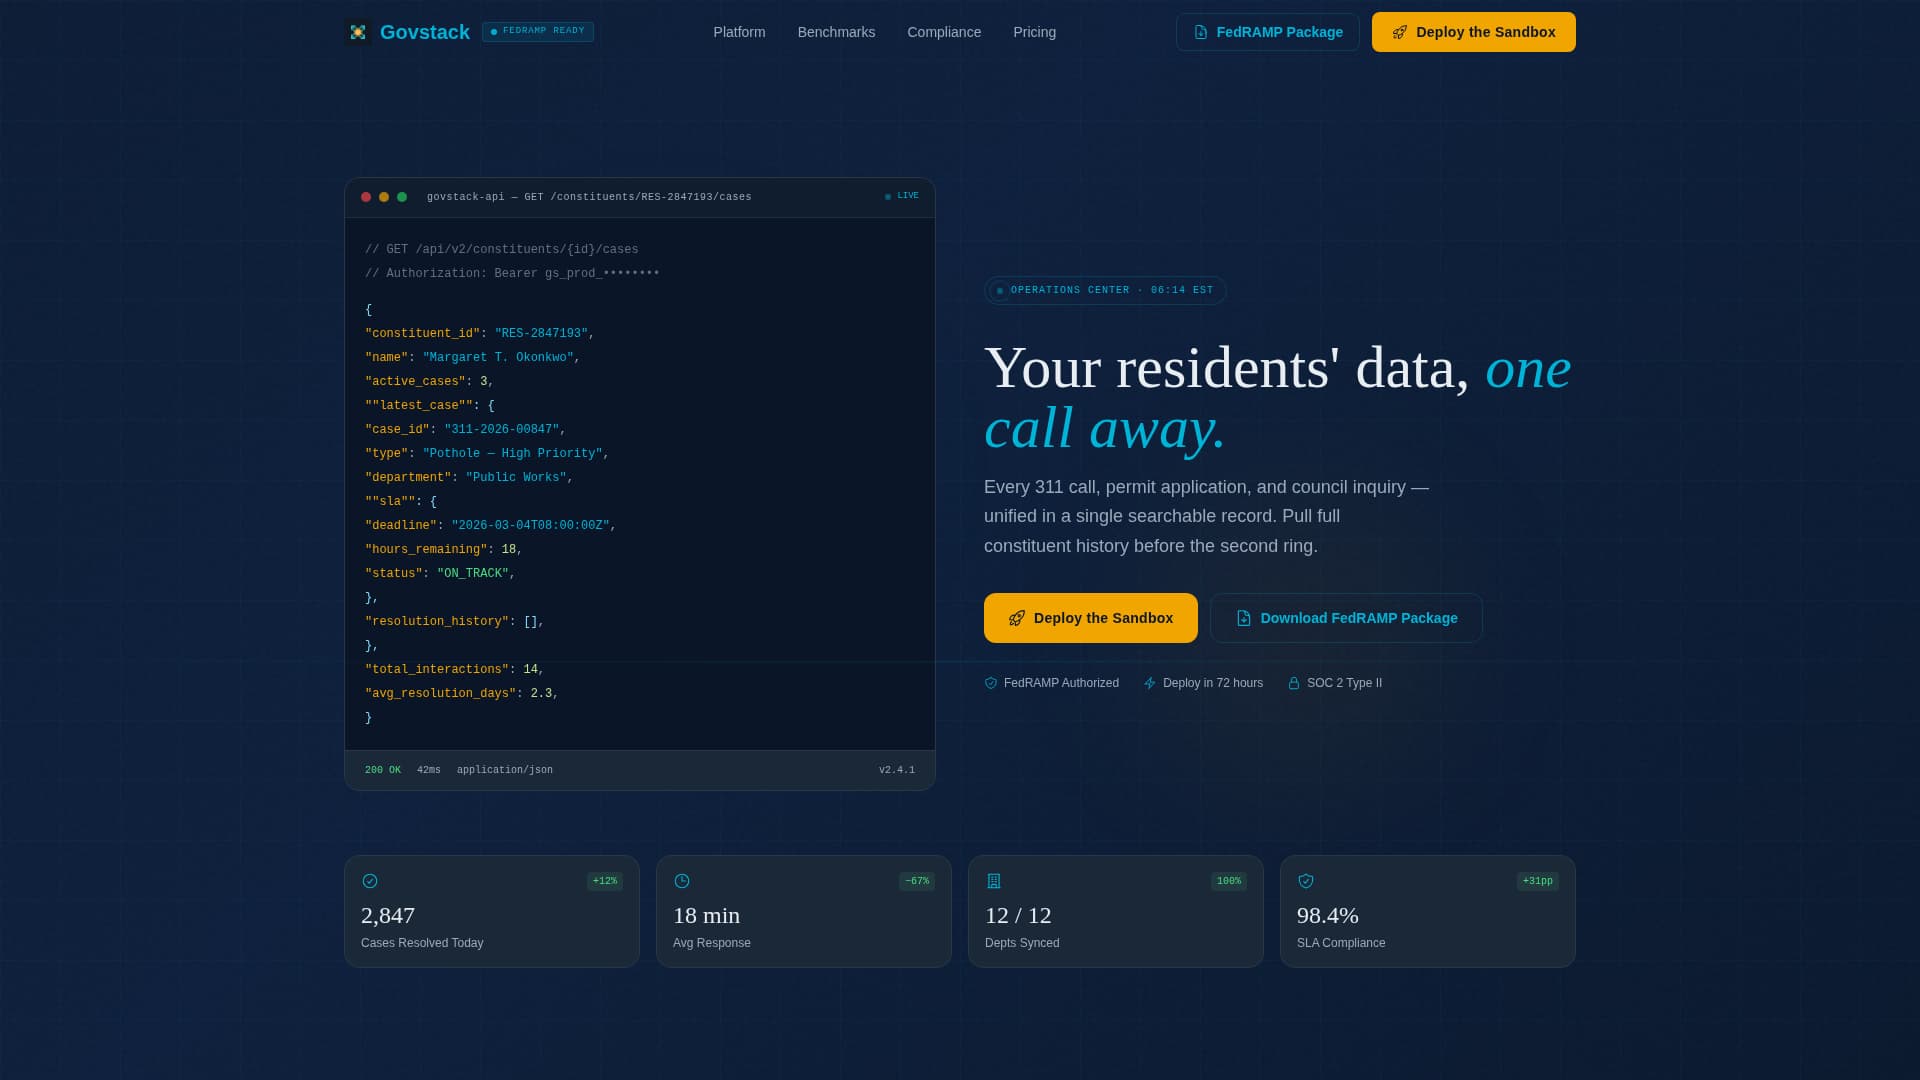Open the Platform nav item
The height and width of the screenshot is (1080, 1920).
(739, 32)
